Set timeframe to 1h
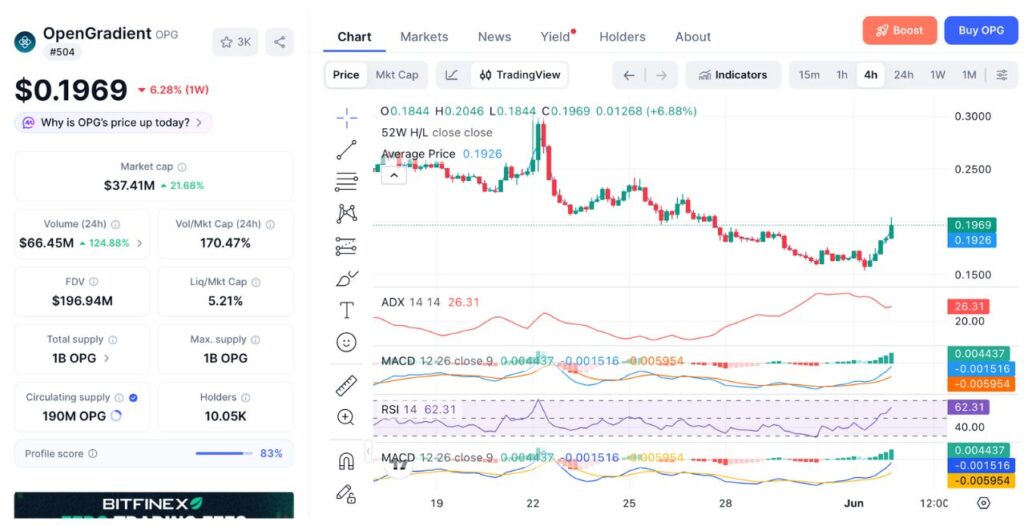 [842, 75]
